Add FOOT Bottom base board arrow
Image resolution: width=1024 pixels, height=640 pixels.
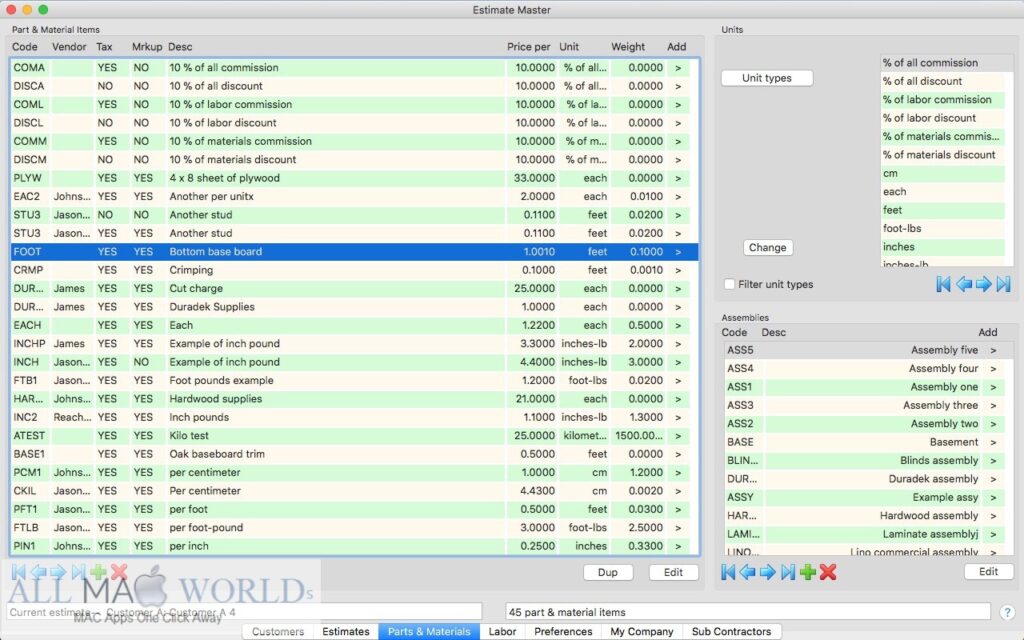click(x=678, y=252)
